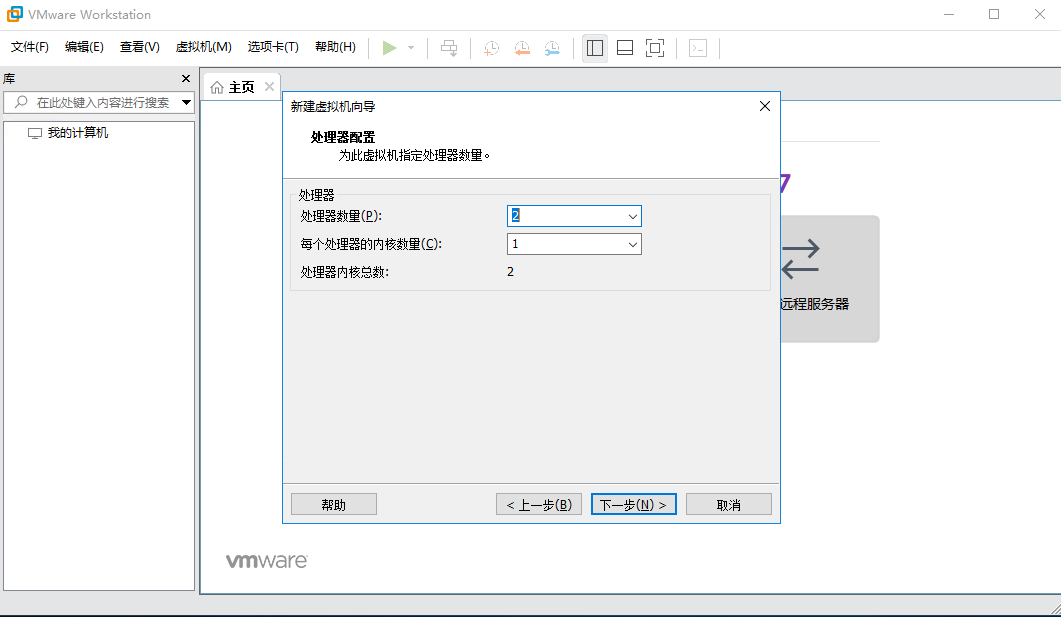The width and height of the screenshot is (1061, 617).
Task: Click the revert to snapshot icon
Action: [x=522, y=48]
